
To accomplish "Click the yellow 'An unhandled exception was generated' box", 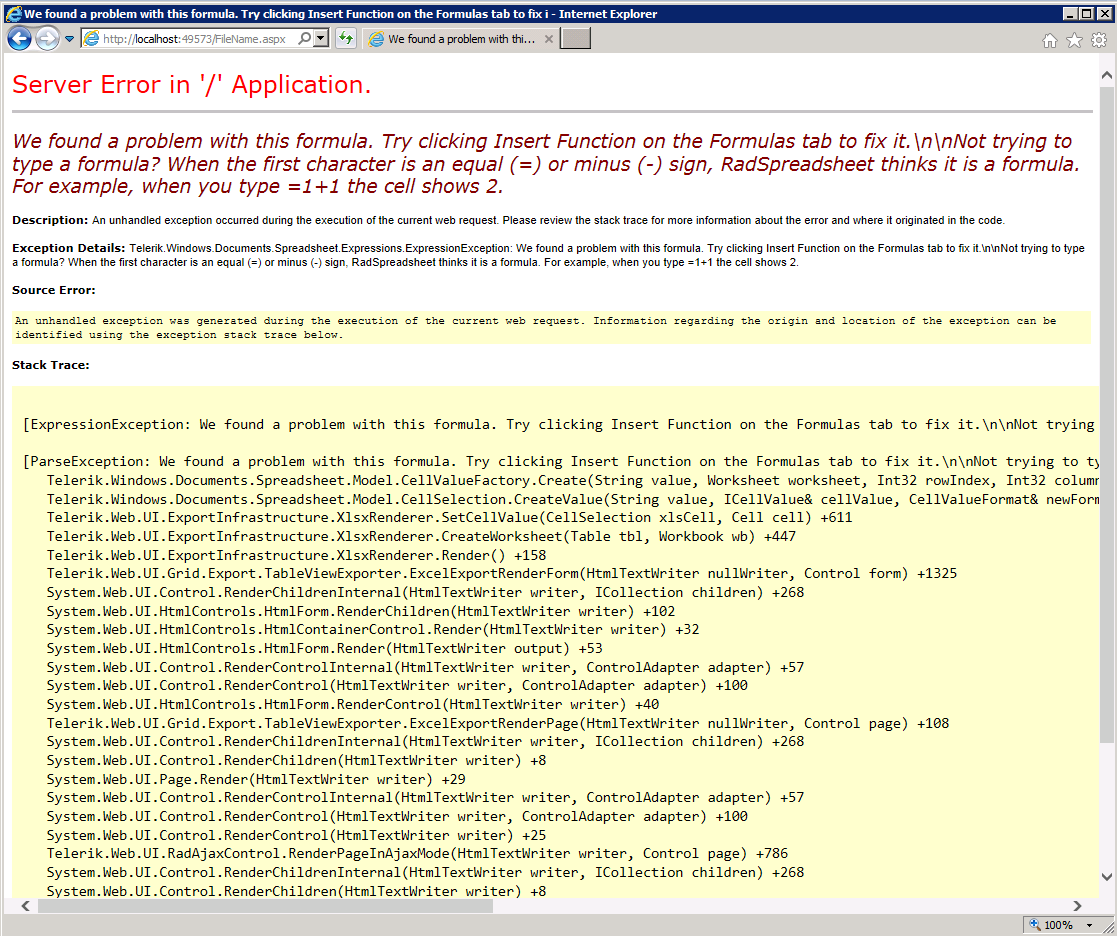I will tap(551, 328).
